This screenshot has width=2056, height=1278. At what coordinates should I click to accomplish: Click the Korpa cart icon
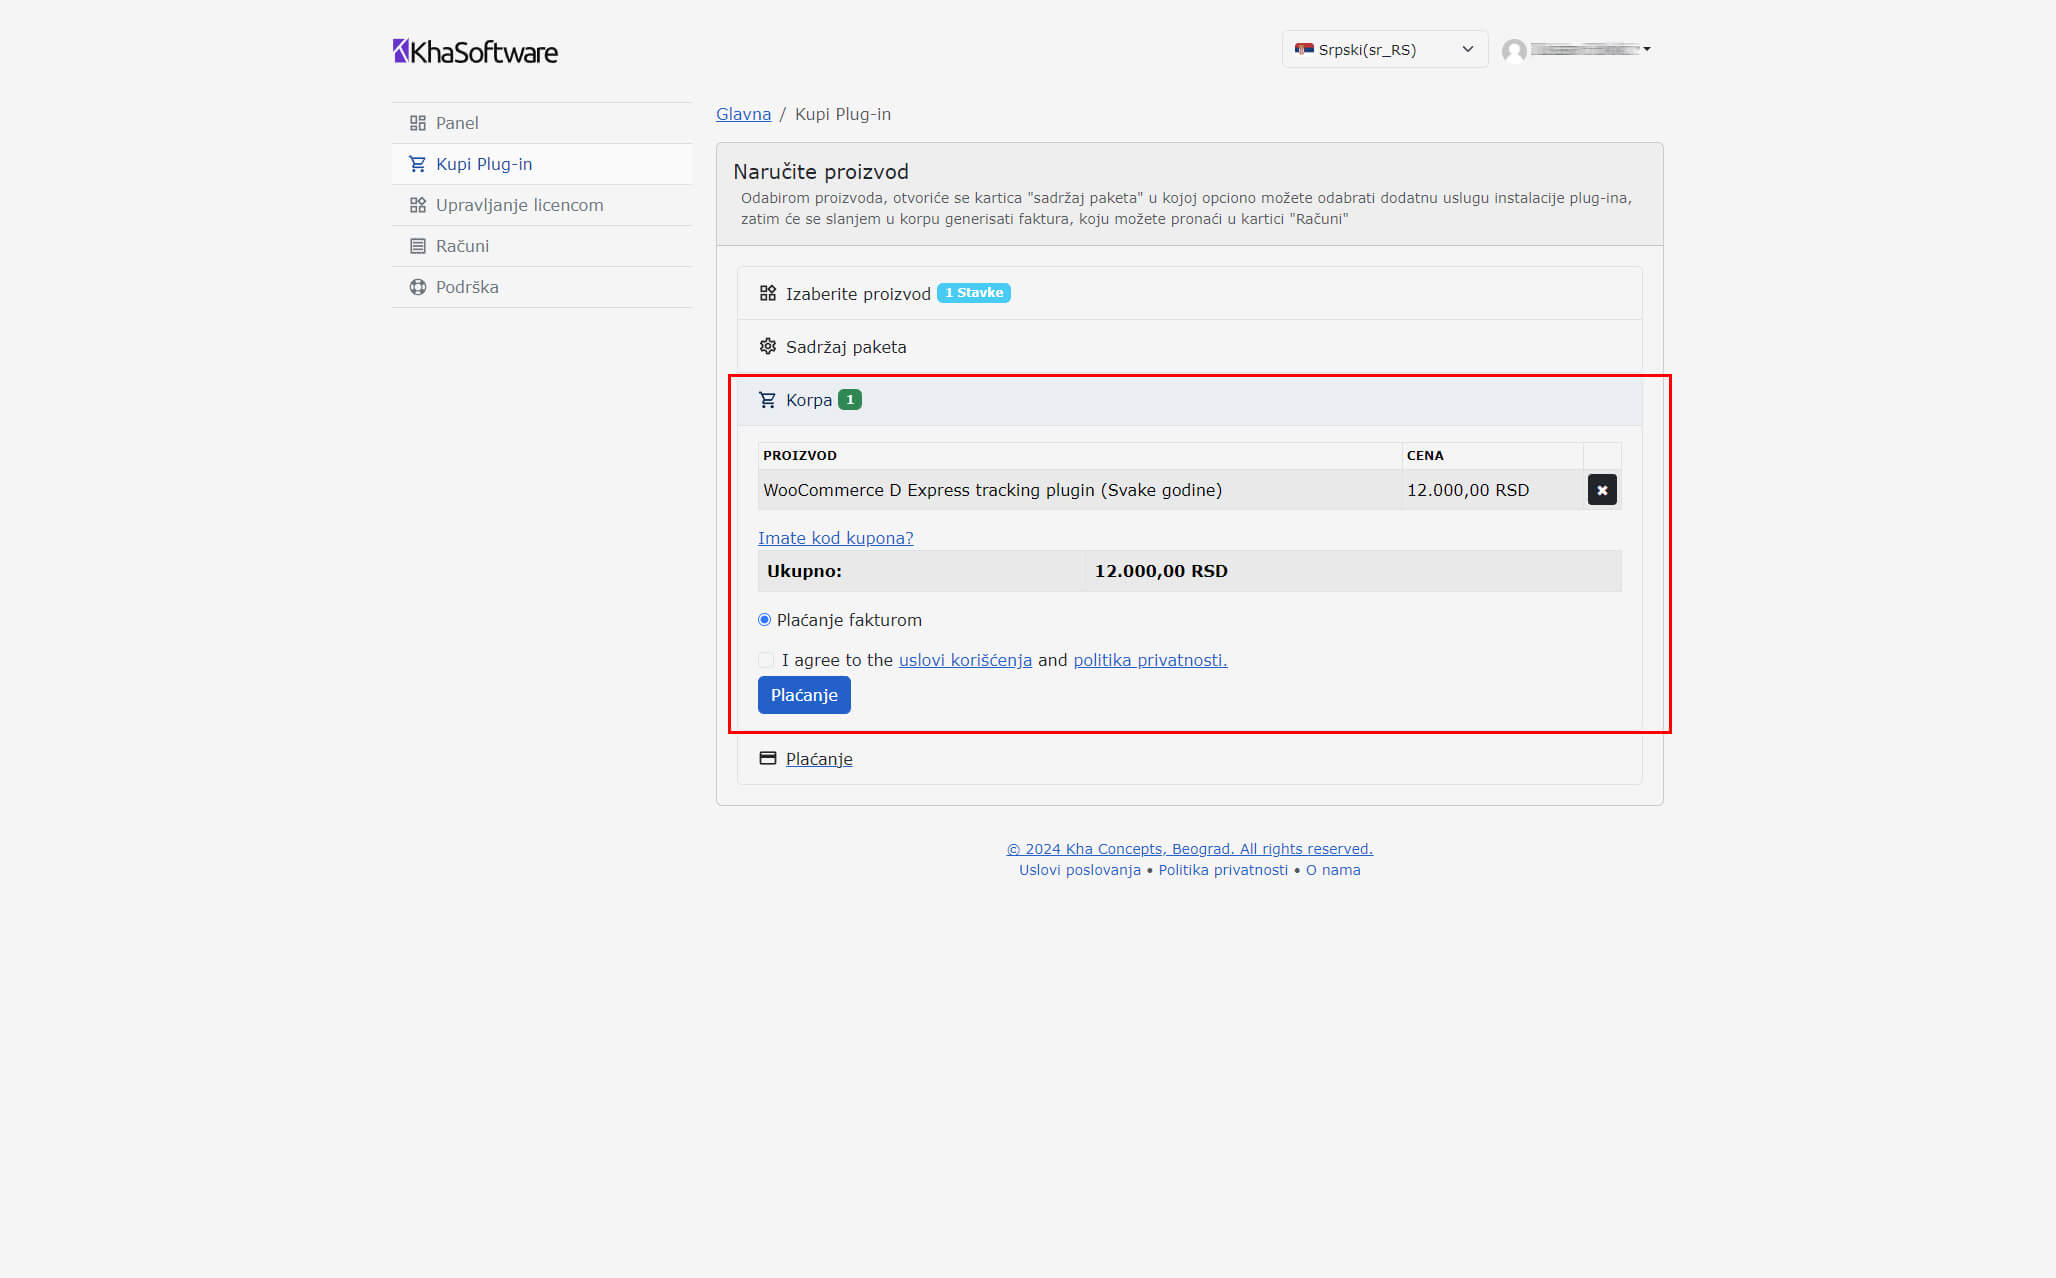pos(768,400)
